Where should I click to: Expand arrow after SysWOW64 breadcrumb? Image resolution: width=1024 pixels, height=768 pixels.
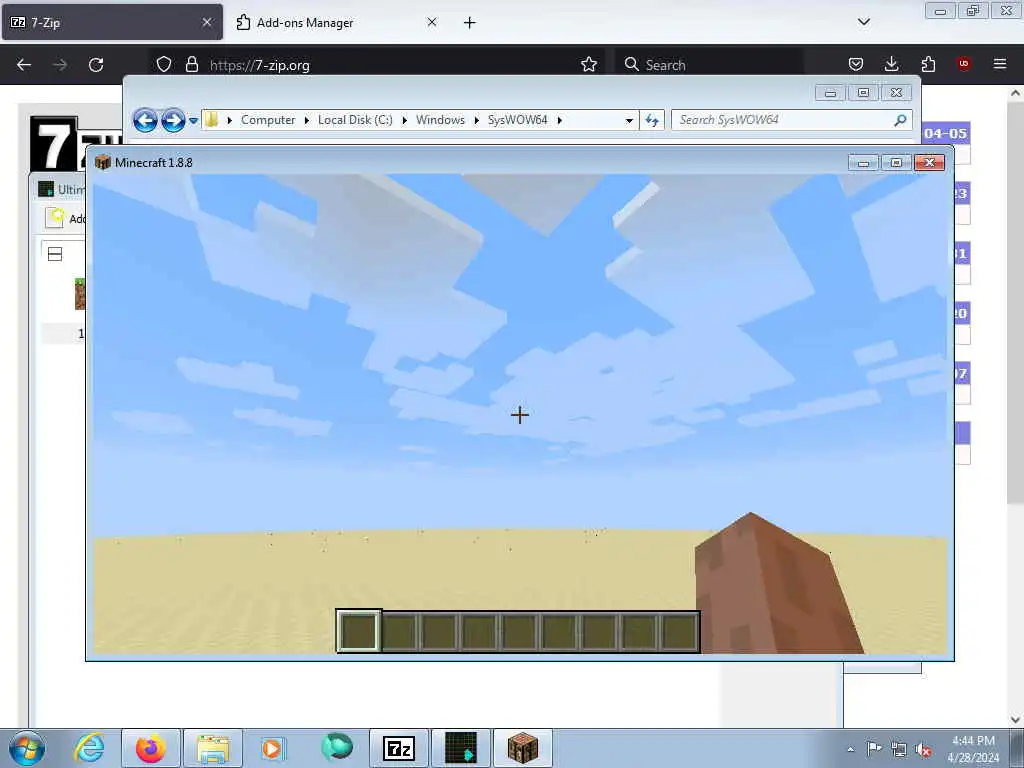click(560, 120)
